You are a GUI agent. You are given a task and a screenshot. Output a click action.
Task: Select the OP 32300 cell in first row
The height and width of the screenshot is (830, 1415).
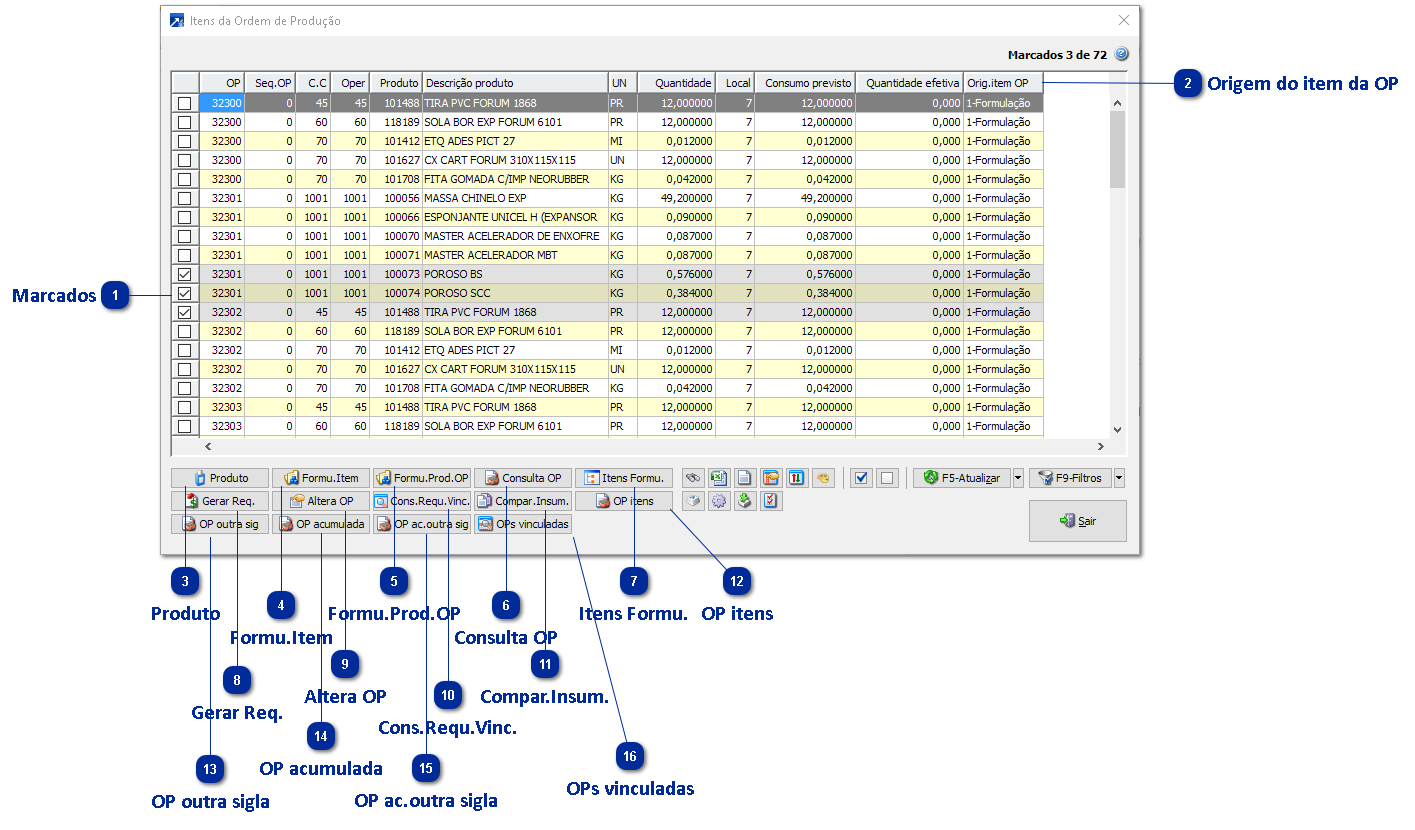tap(222, 103)
